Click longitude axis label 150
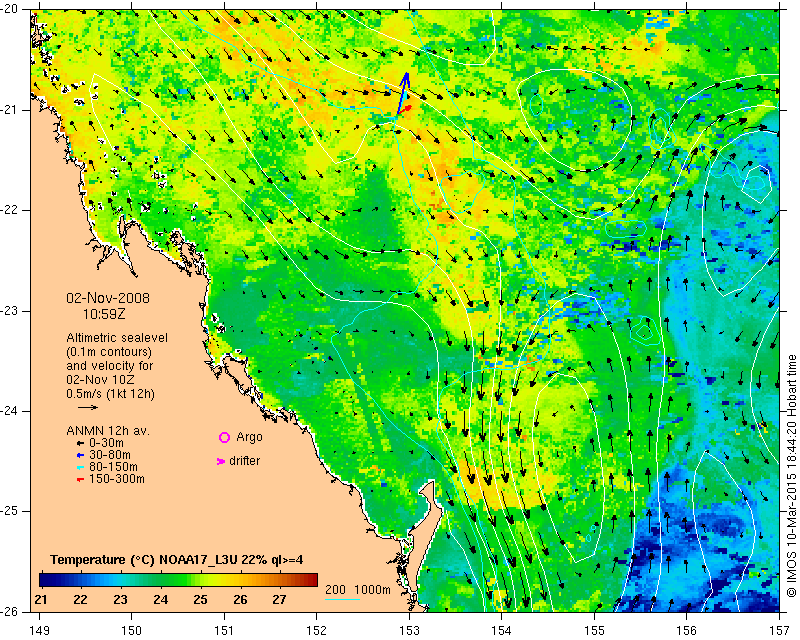This screenshot has width=800, height=640. click(131, 631)
